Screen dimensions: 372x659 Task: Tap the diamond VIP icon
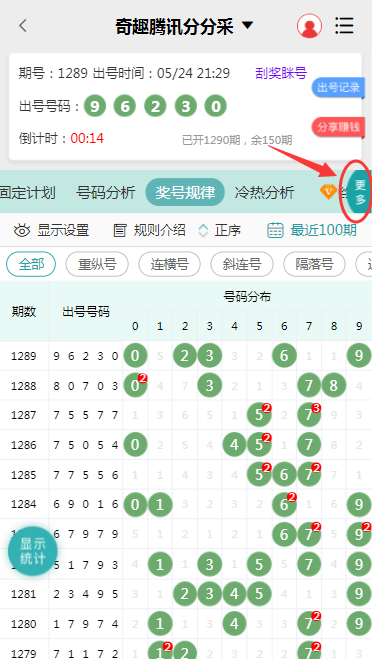[x=328, y=192]
